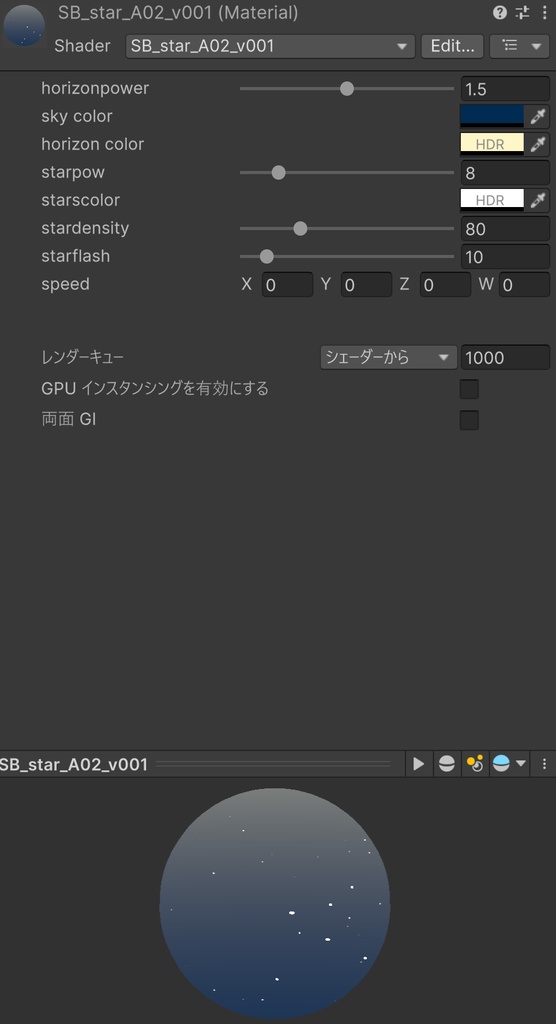Pick starscolor with the eyedropper
This screenshot has width=556, height=1024.
coord(537,200)
